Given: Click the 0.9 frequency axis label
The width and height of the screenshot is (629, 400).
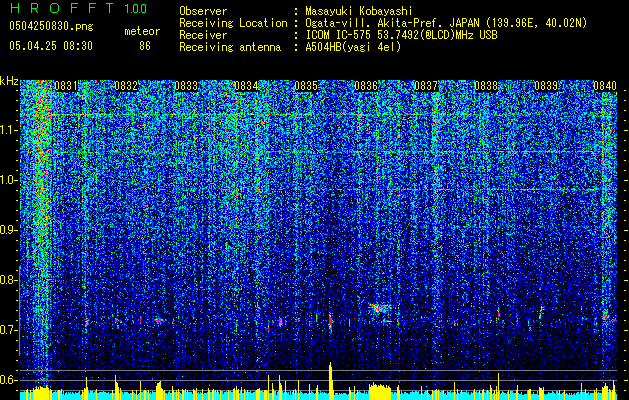Looking at the screenshot, I should point(9,230).
